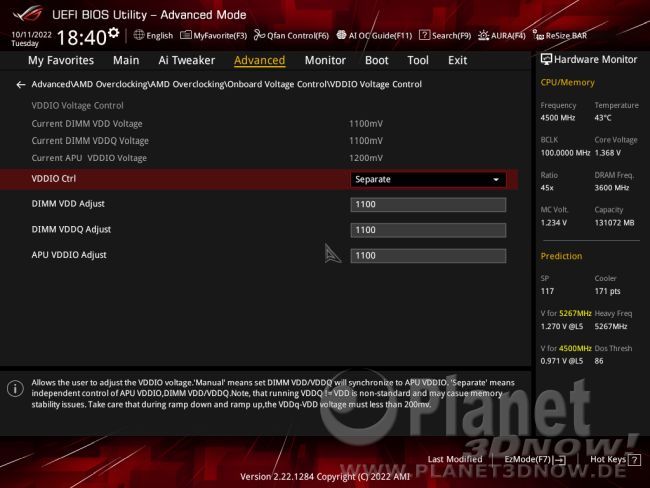Click the 10/11/2022 date
The width and height of the screenshot is (650, 488).
[x=32, y=34]
